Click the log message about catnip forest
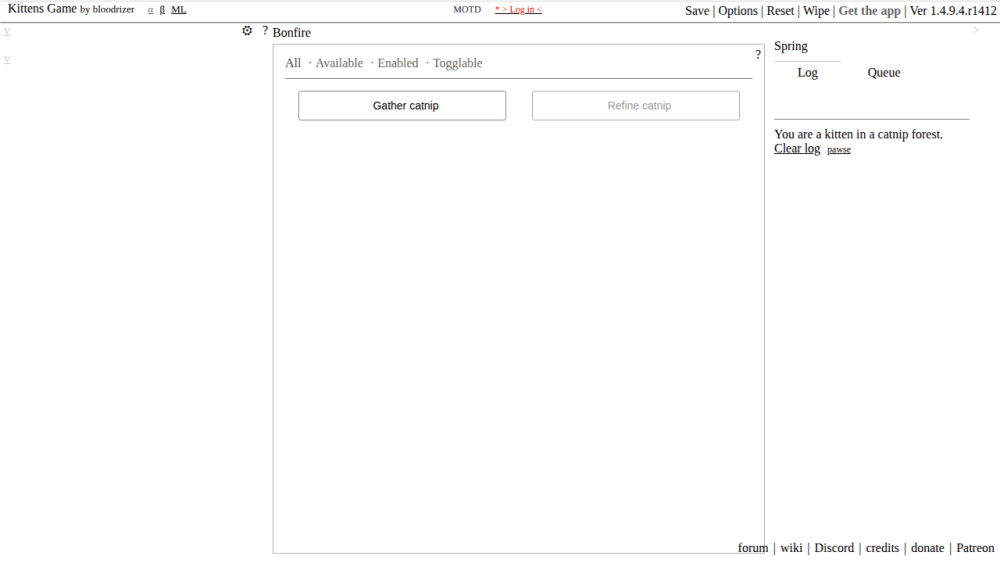This screenshot has height=563, width=1000. [858, 135]
